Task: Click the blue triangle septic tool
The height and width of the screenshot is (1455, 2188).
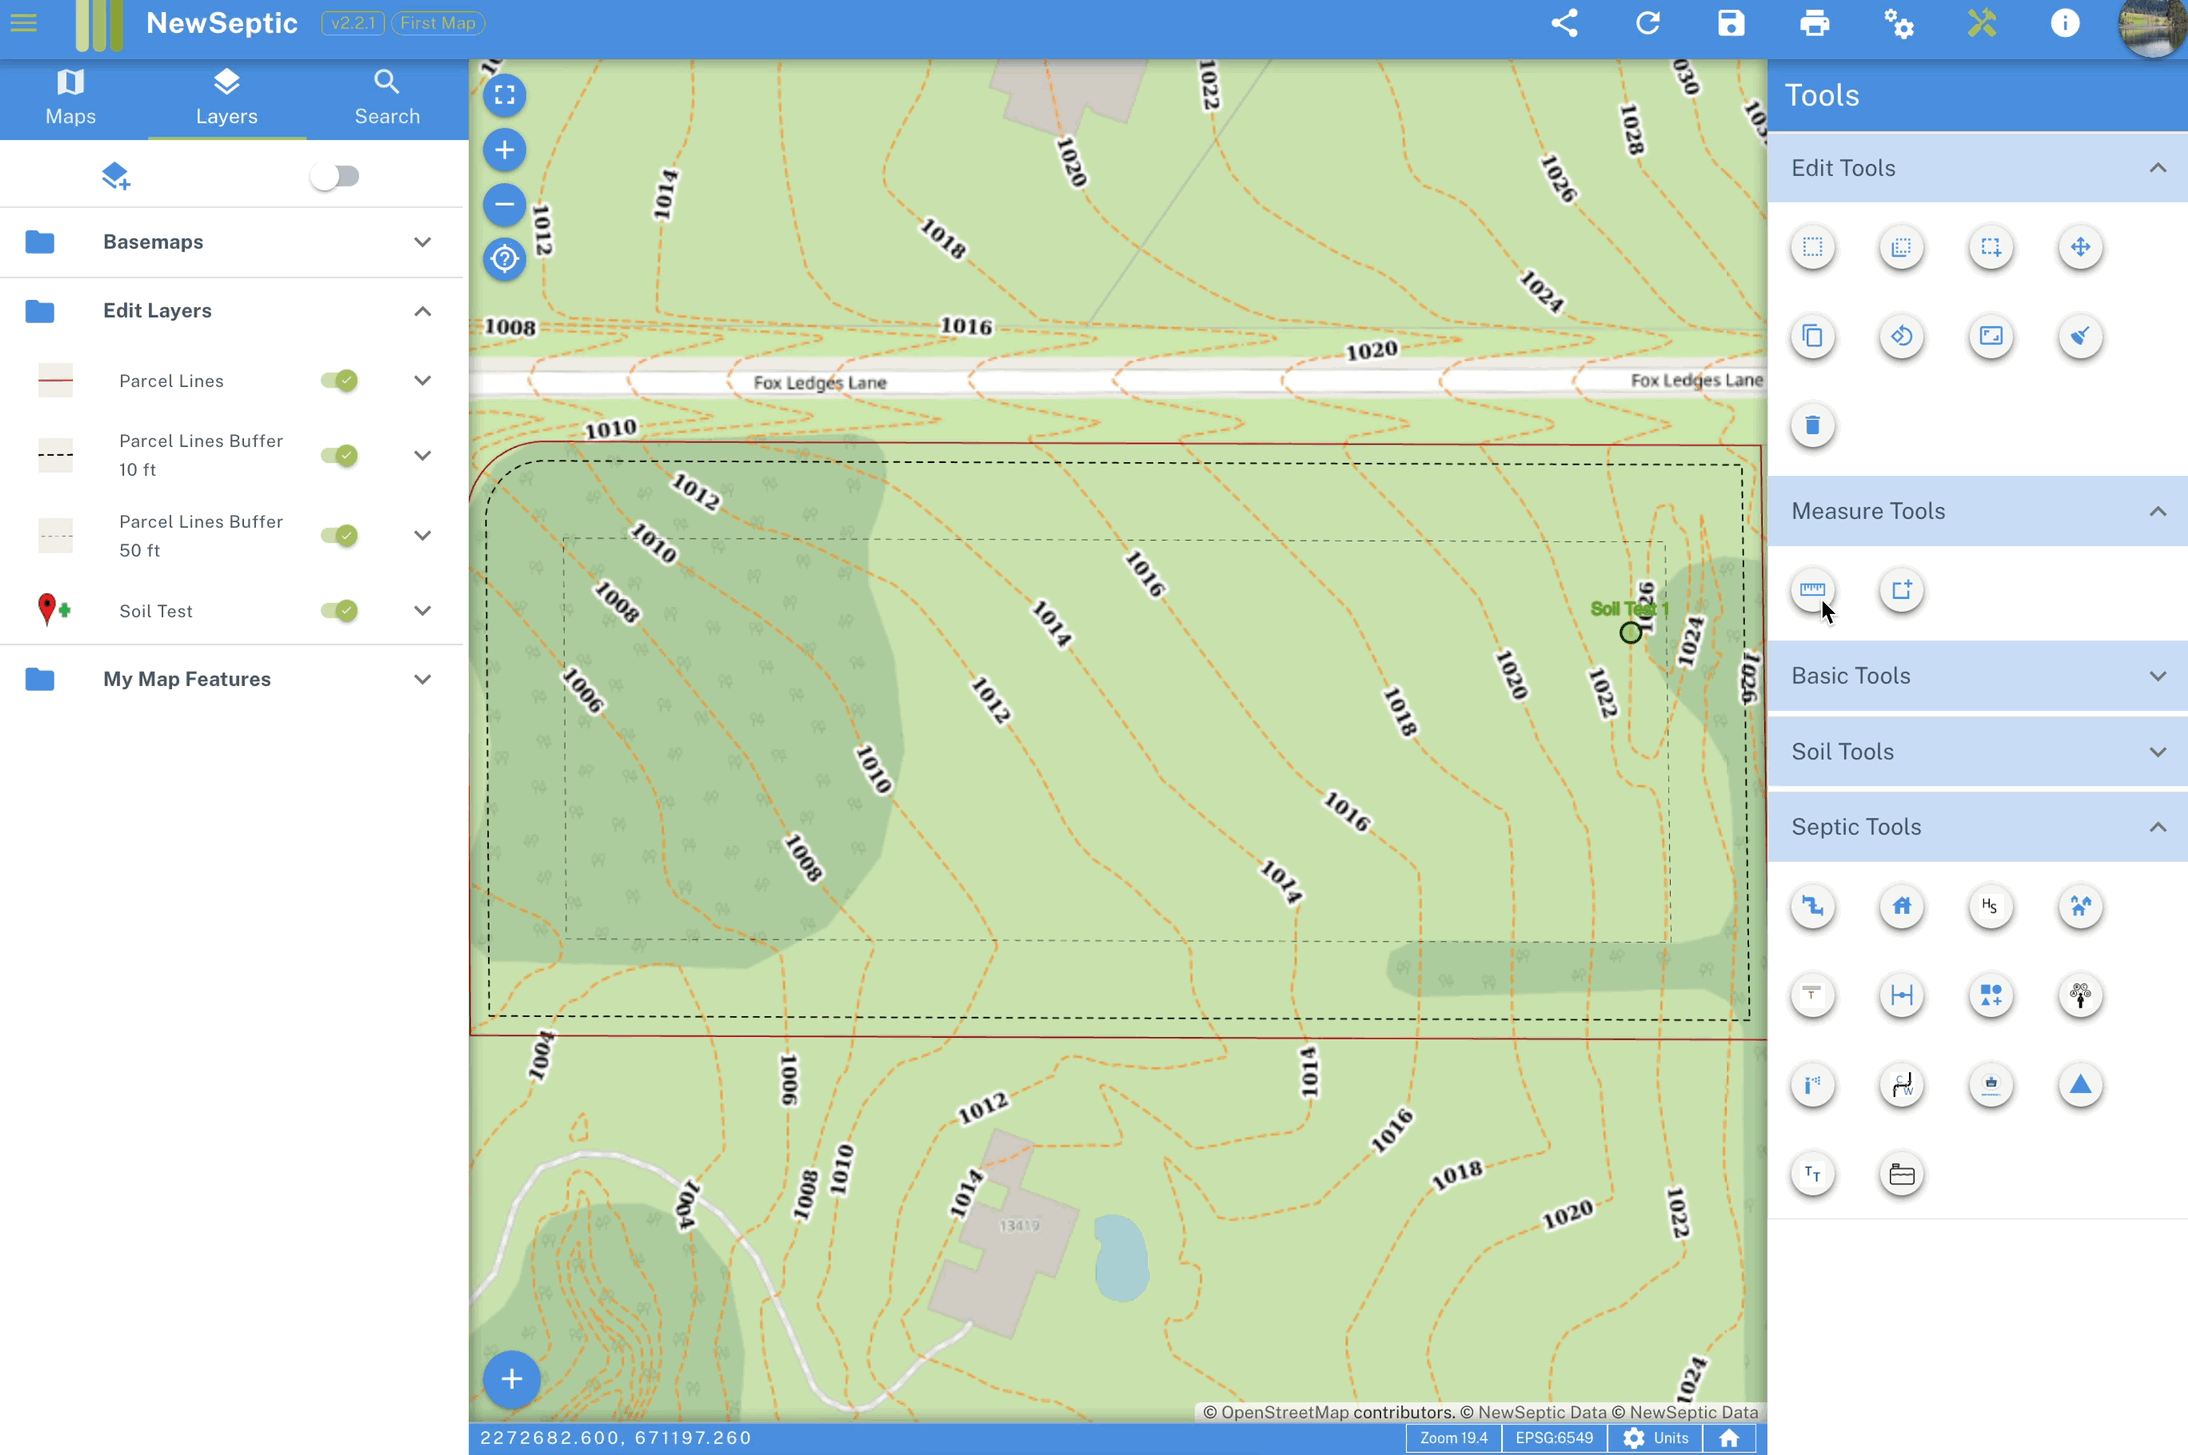Action: tap(2080, 1085)
